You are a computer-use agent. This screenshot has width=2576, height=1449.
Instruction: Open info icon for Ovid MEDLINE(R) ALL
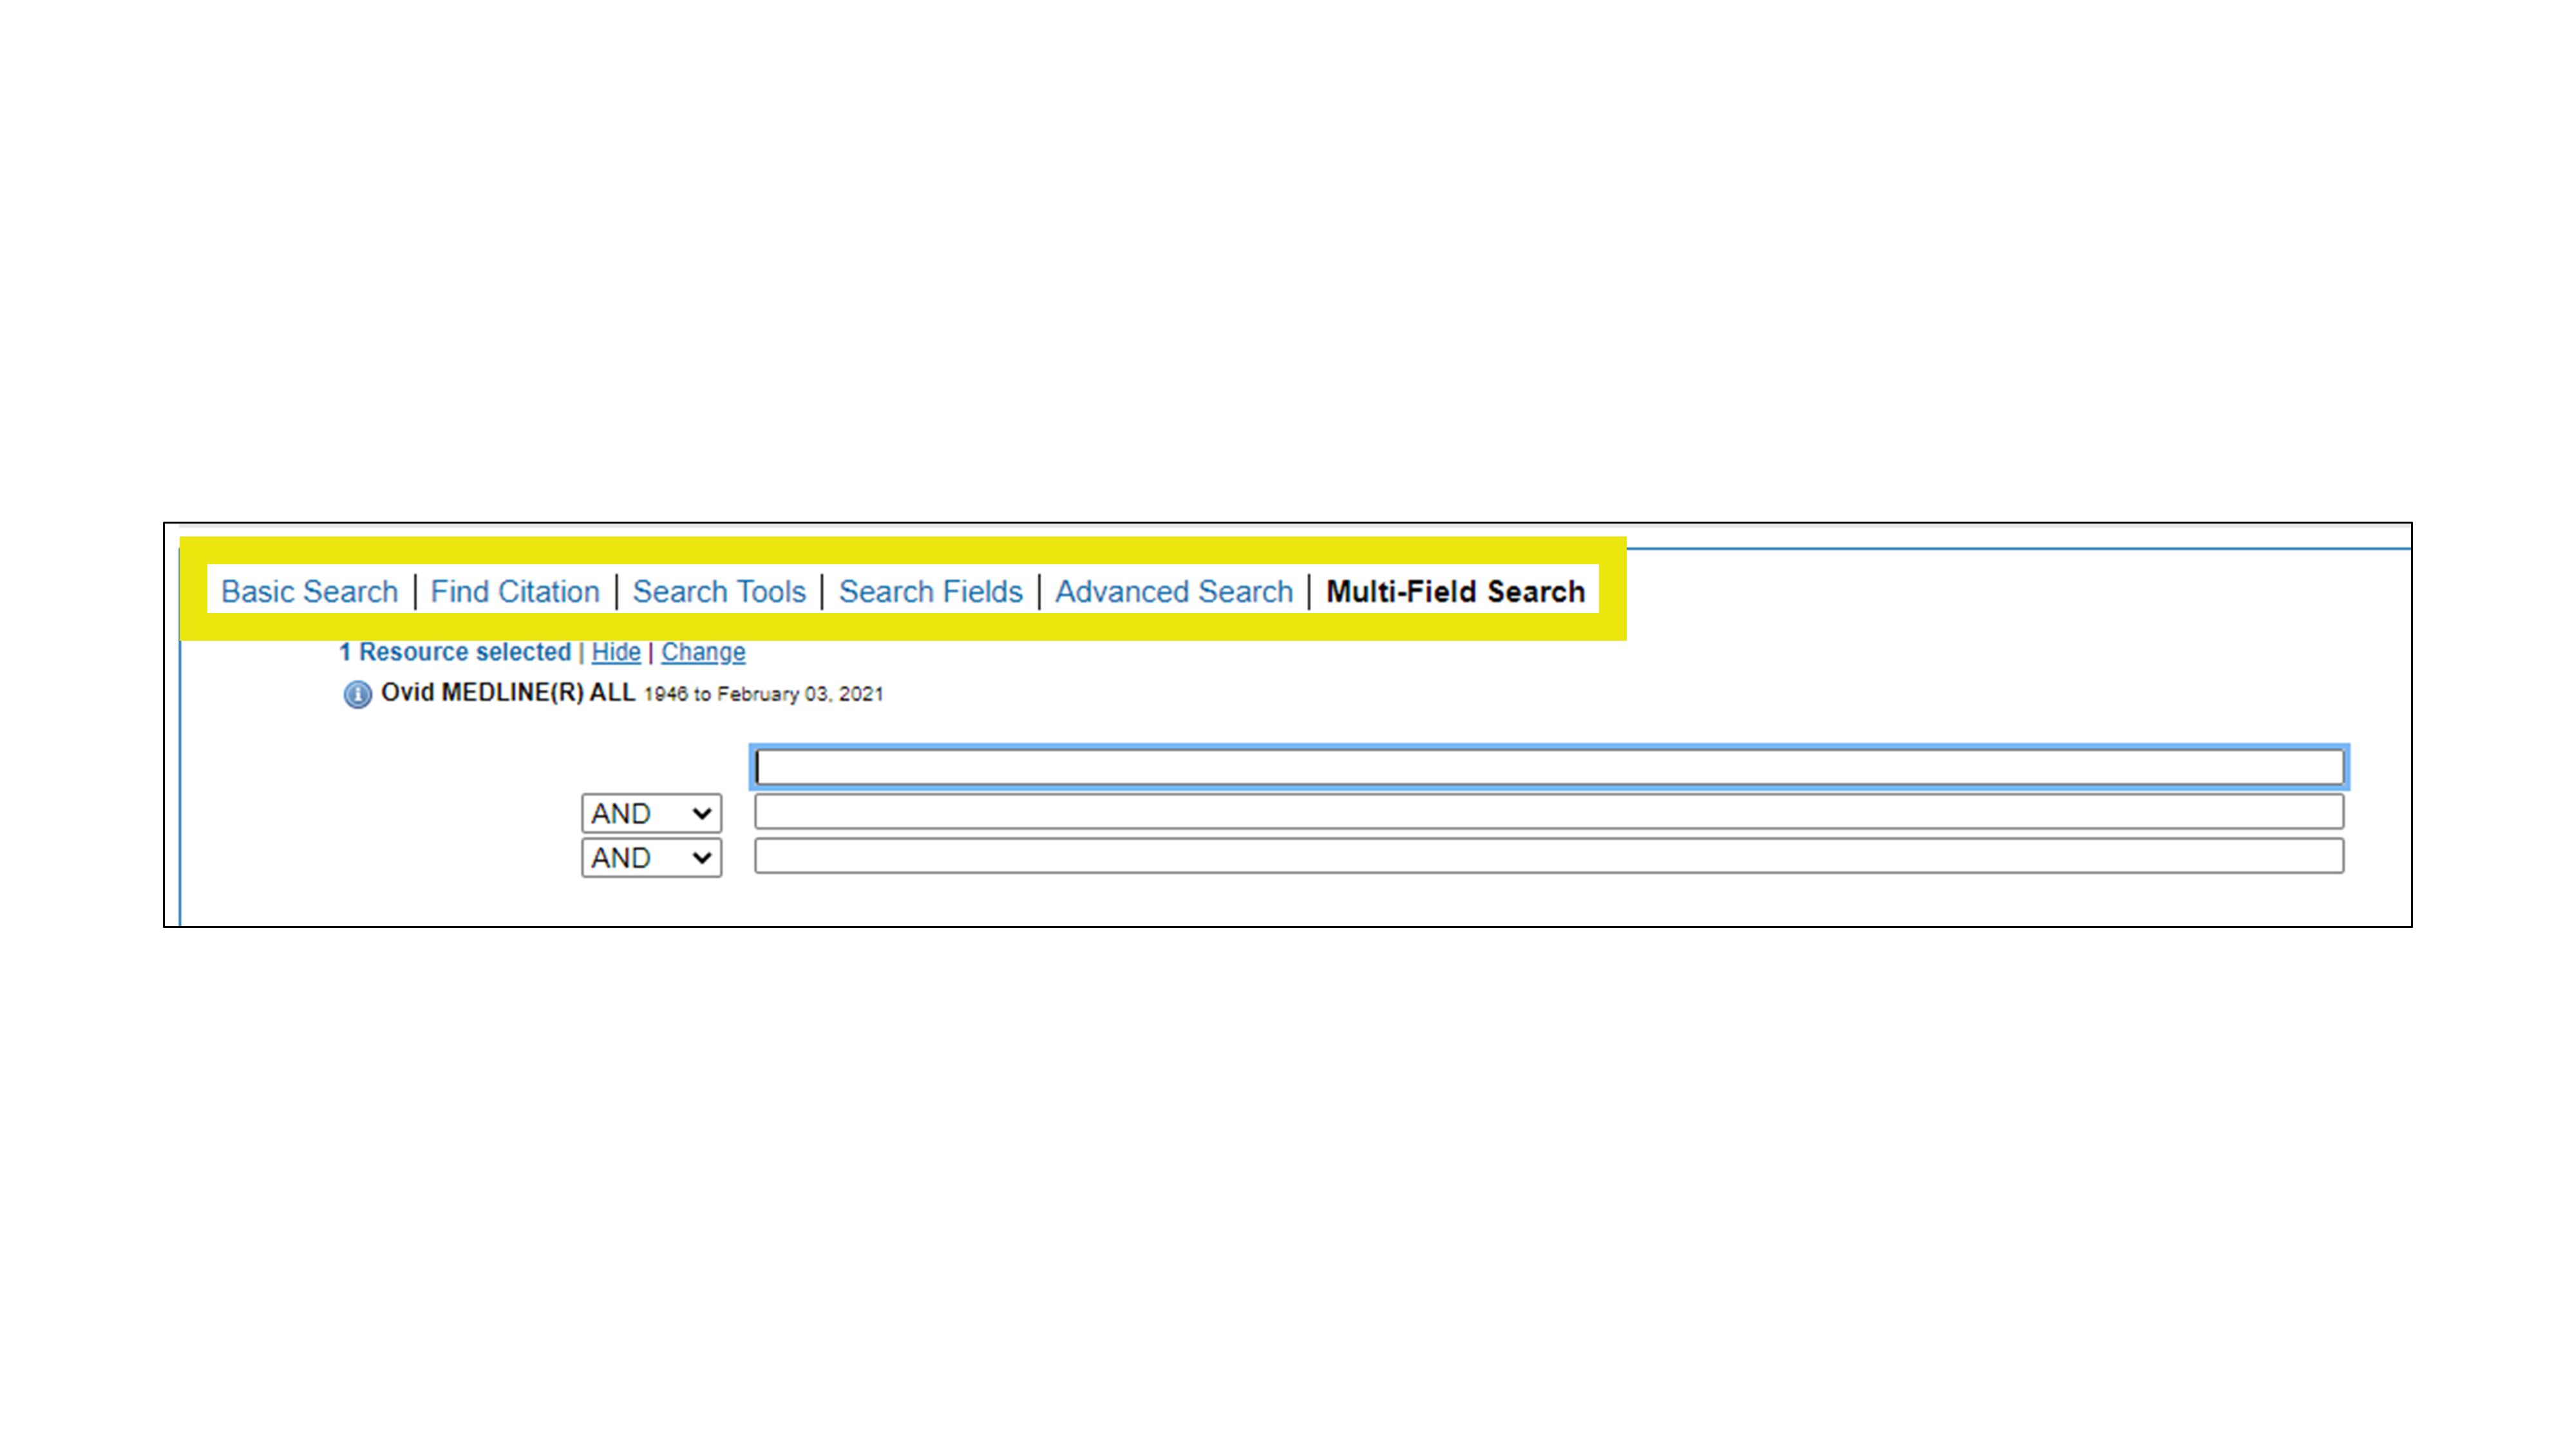point(357,694)
